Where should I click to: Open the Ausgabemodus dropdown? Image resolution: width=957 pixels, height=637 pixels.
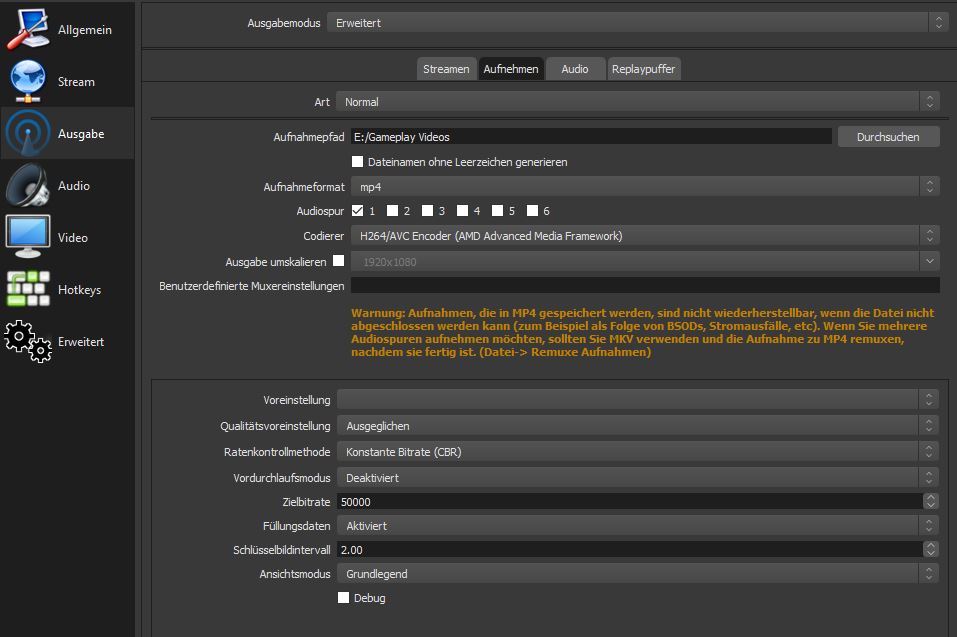coord(636,23)
